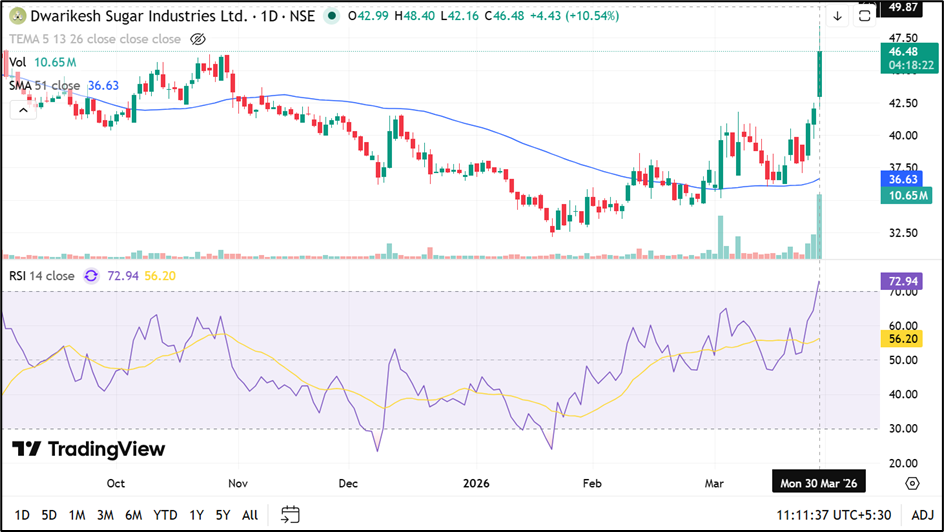Switch to the 5Y time range
Image resolution: width=944 pixels, height=532 pixels.
click(x=222, y=515)
